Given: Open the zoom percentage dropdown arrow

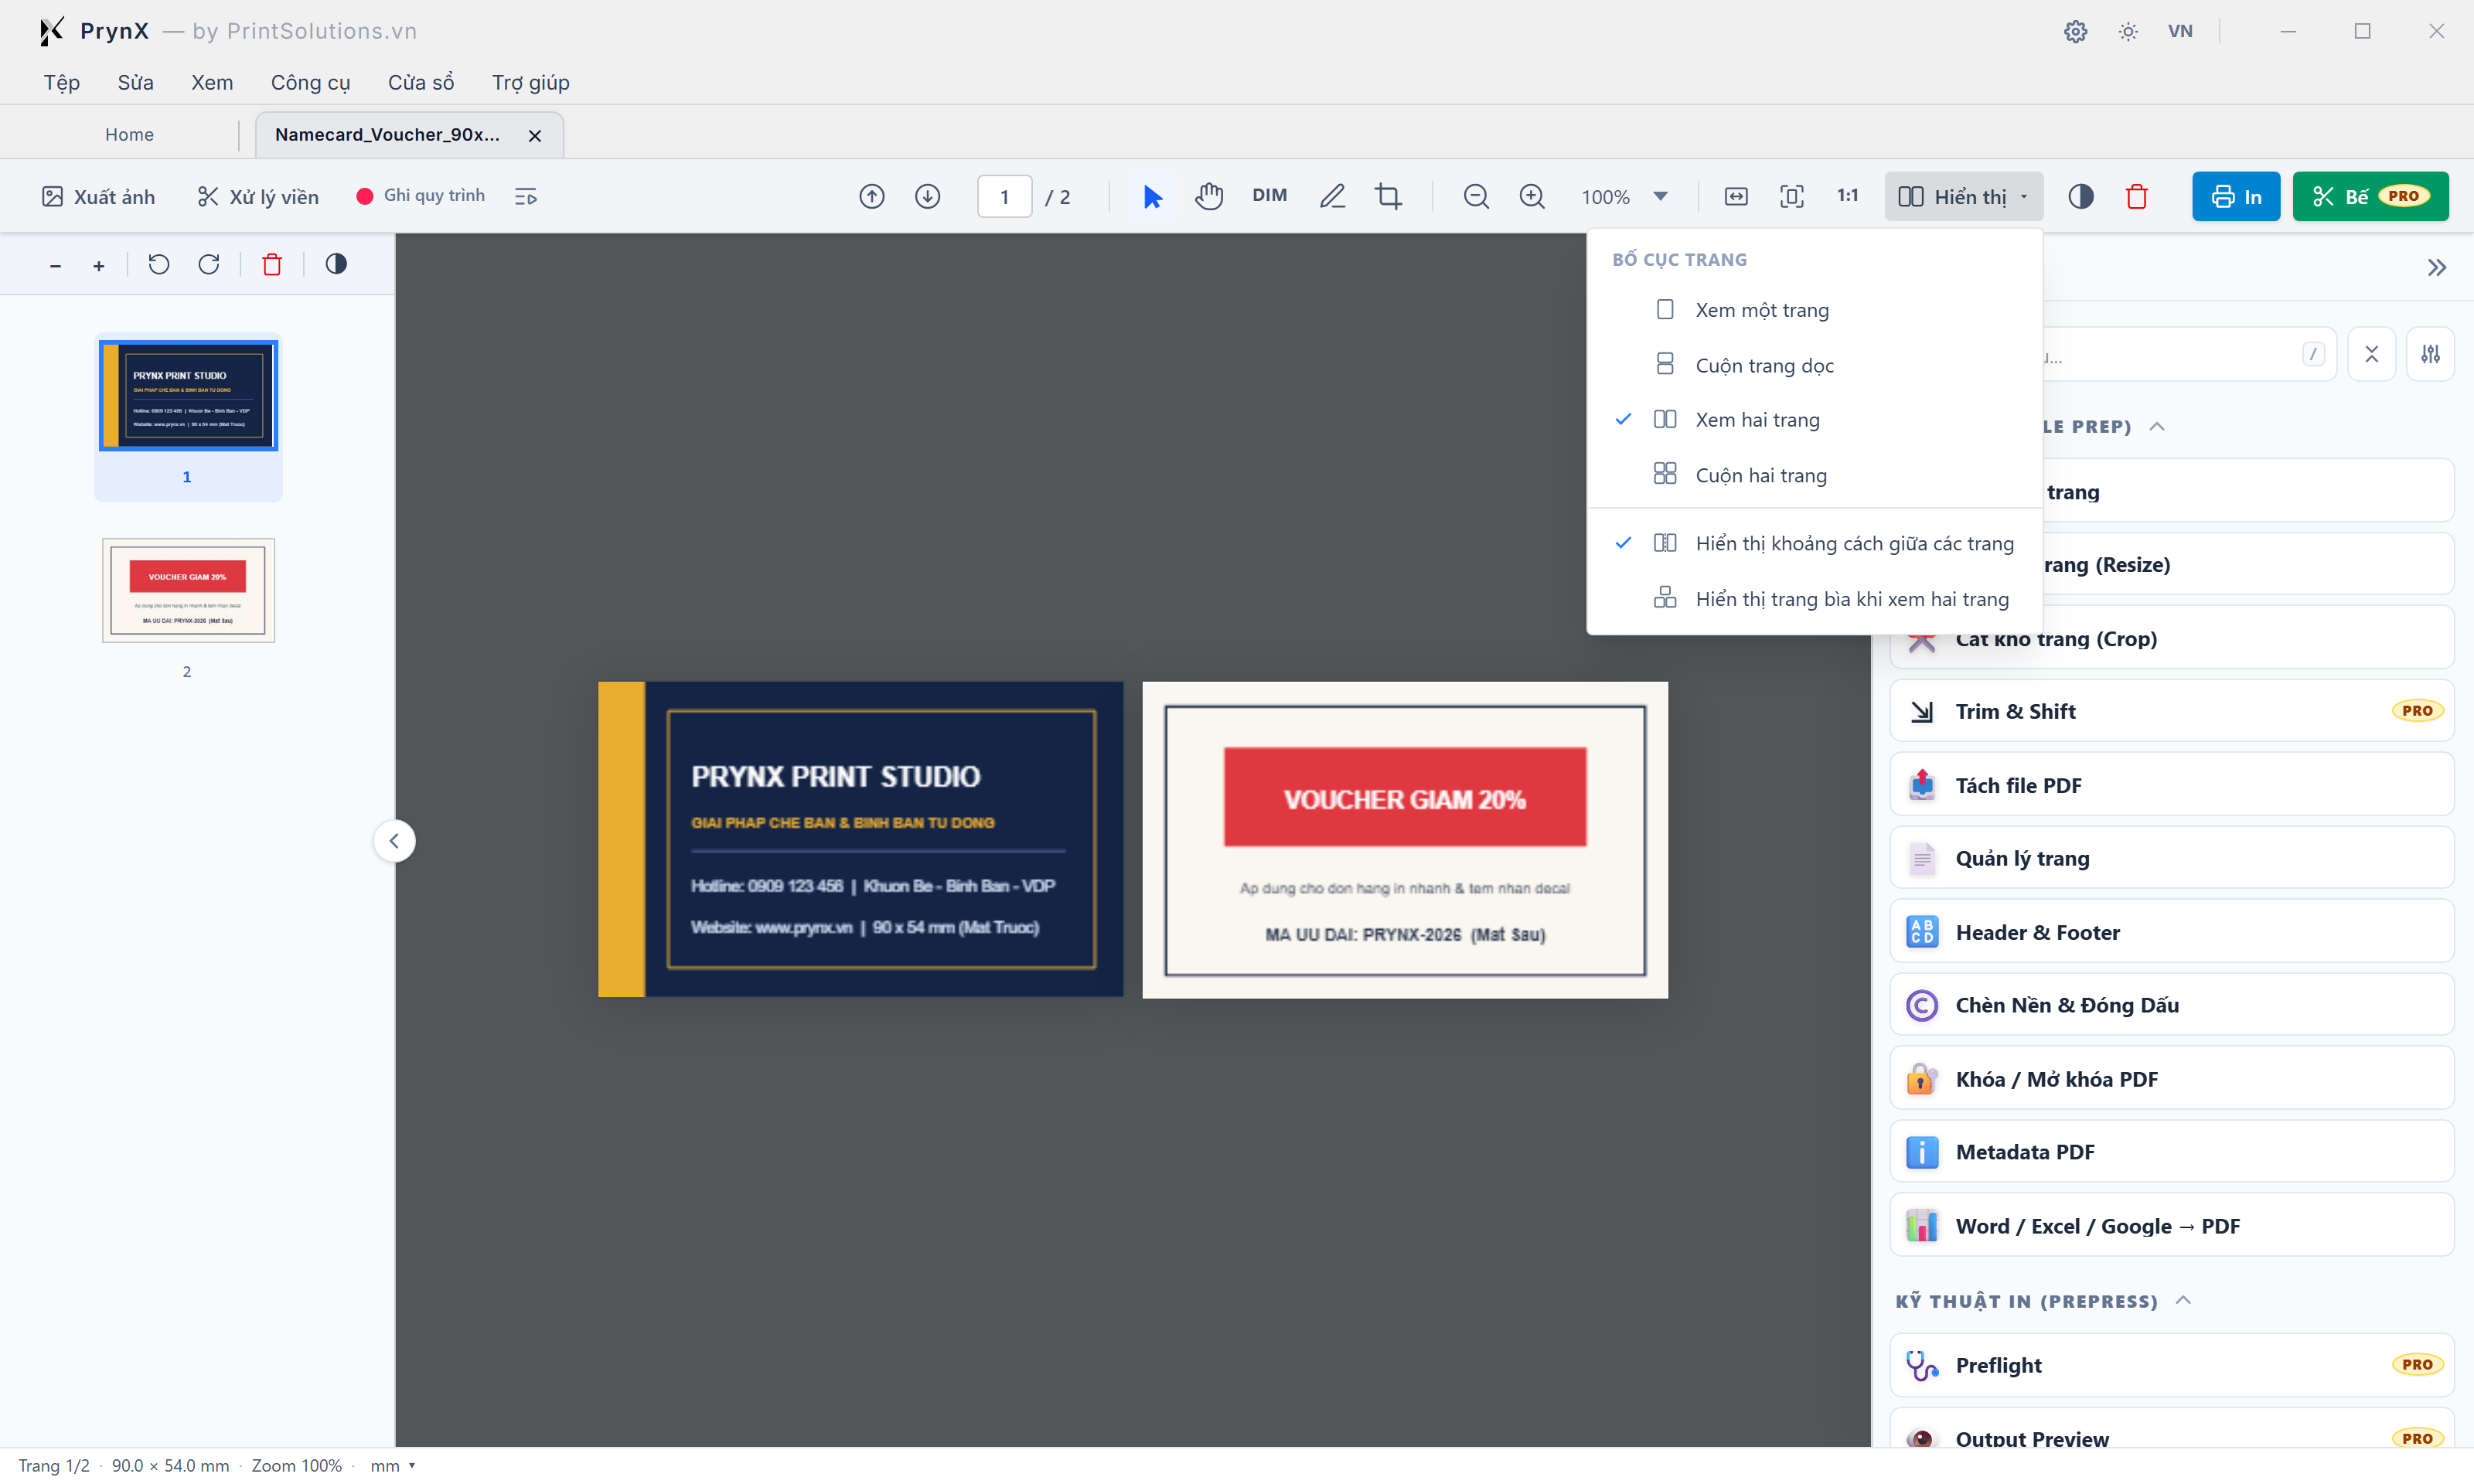Looking at the screenshot, I should click(x=1660, y=196).
